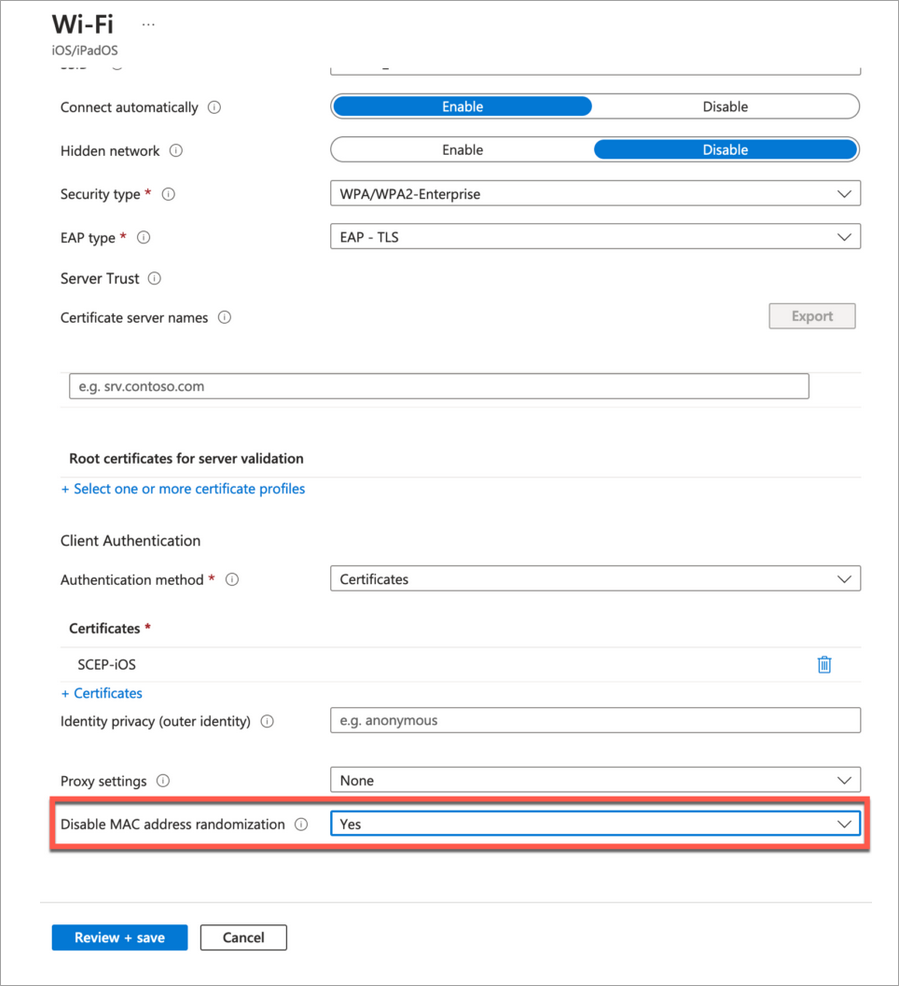899x986 pixels.
Task: Enable Connect automatically
Action: coord(462,107)
